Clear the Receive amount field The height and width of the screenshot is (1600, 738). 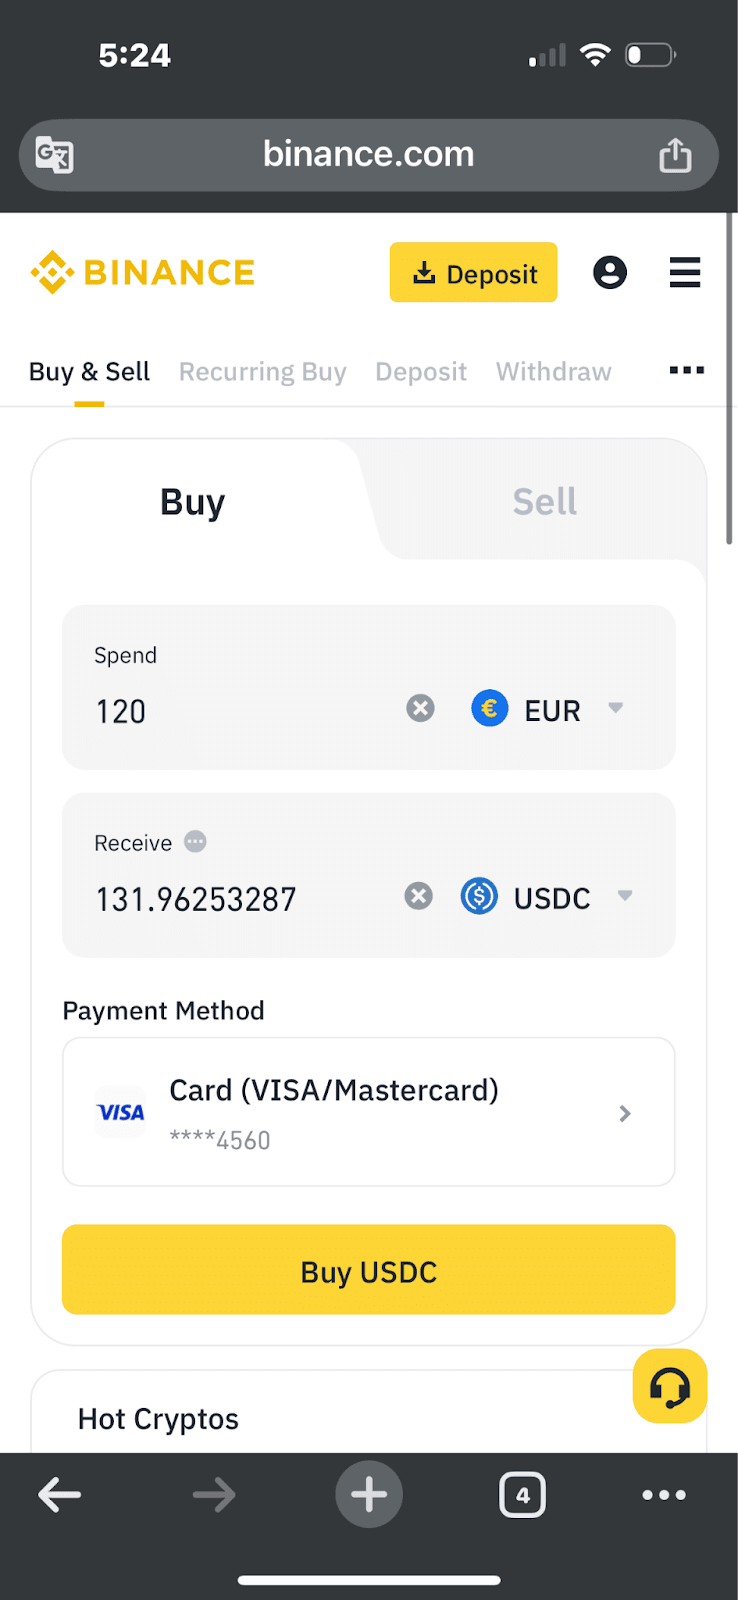pyautogui.click(x=419, y=896)
